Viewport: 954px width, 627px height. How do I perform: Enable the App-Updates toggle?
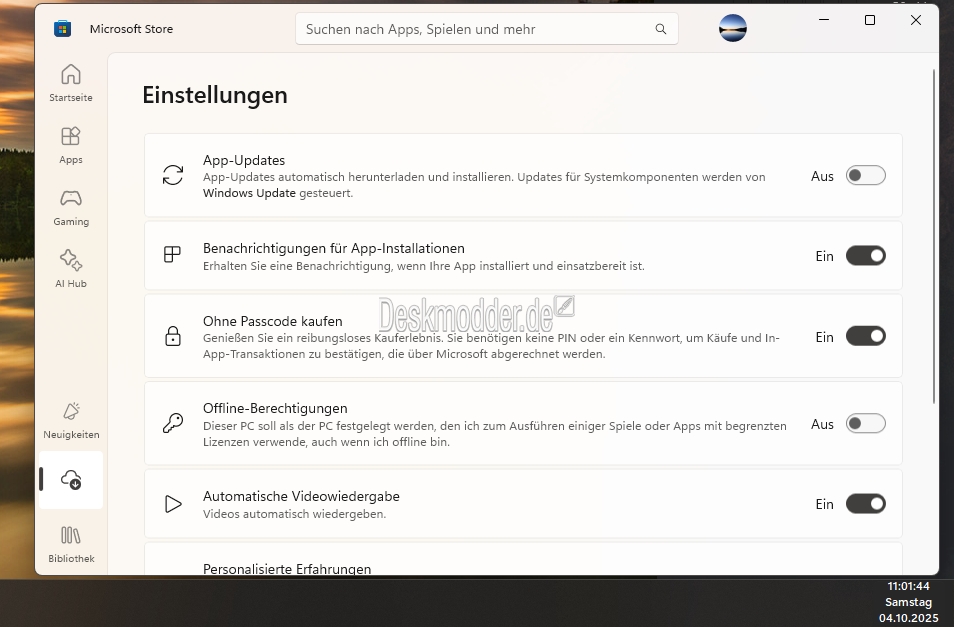(865, 176)
